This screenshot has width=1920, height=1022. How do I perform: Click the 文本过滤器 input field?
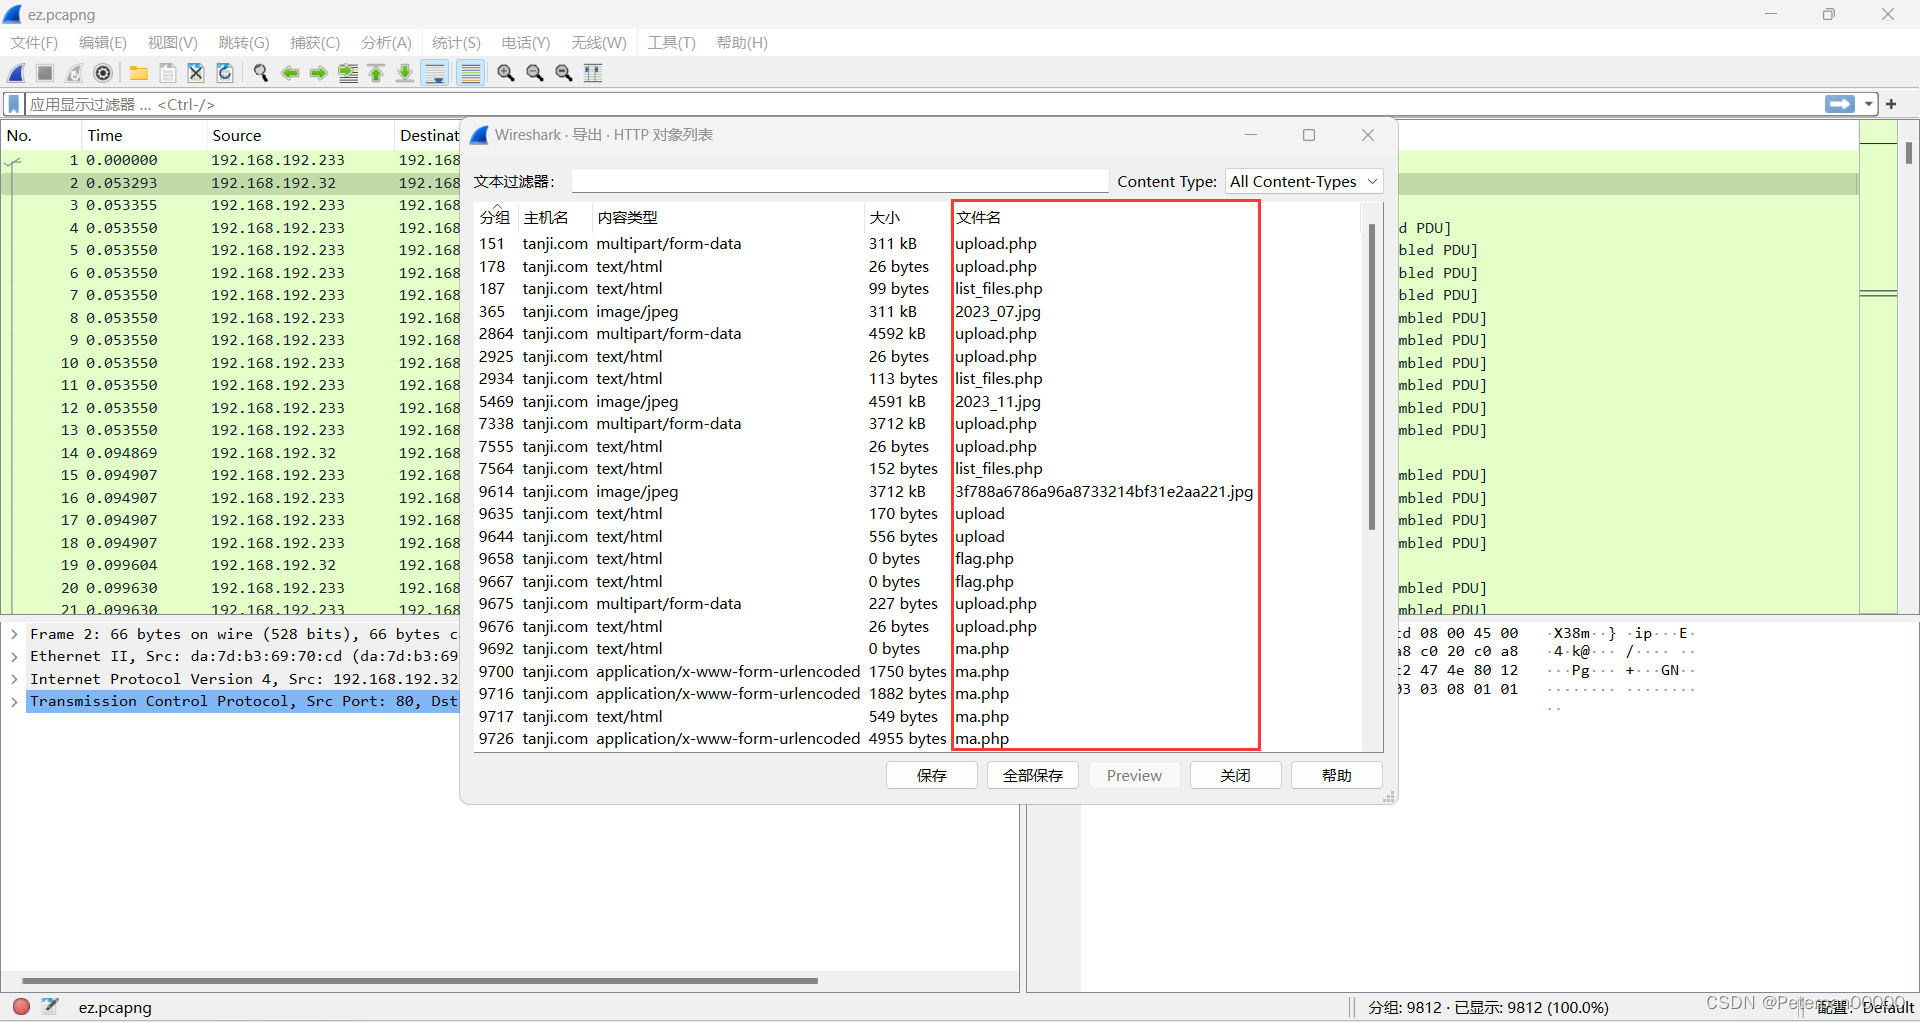pyautogui.click(x=839, y=181)
